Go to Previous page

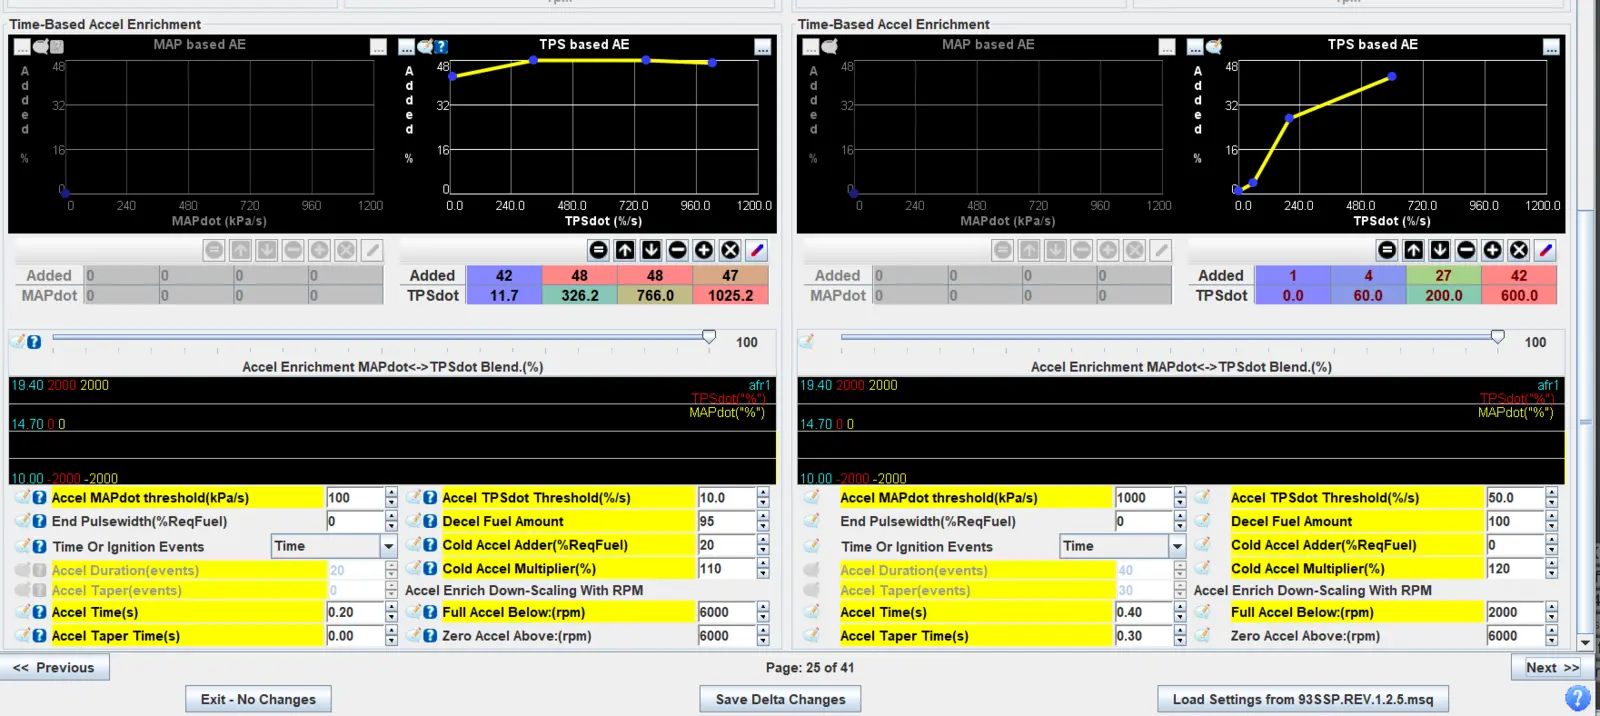(x=55, y=667)
